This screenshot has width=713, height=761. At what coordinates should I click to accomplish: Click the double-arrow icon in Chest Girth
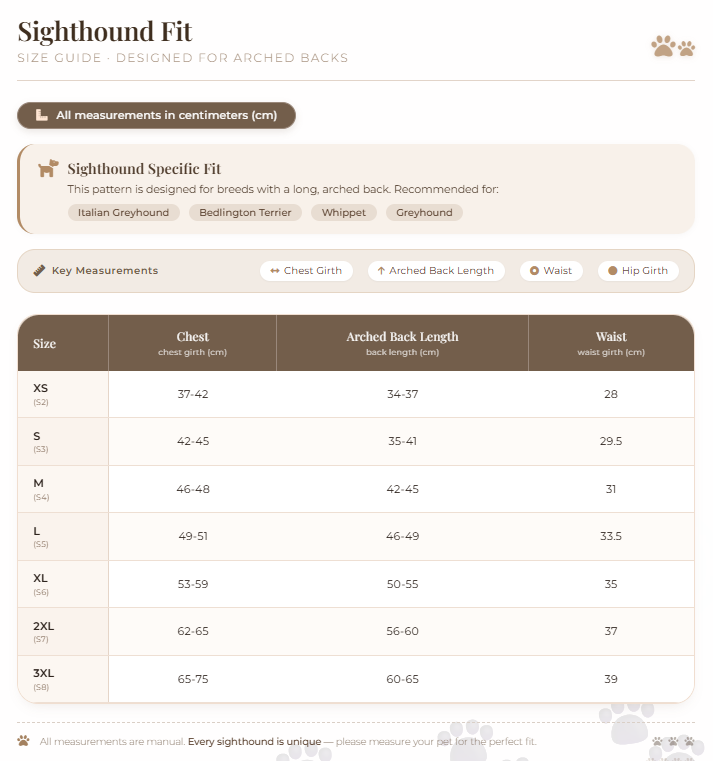pos(275,271)
